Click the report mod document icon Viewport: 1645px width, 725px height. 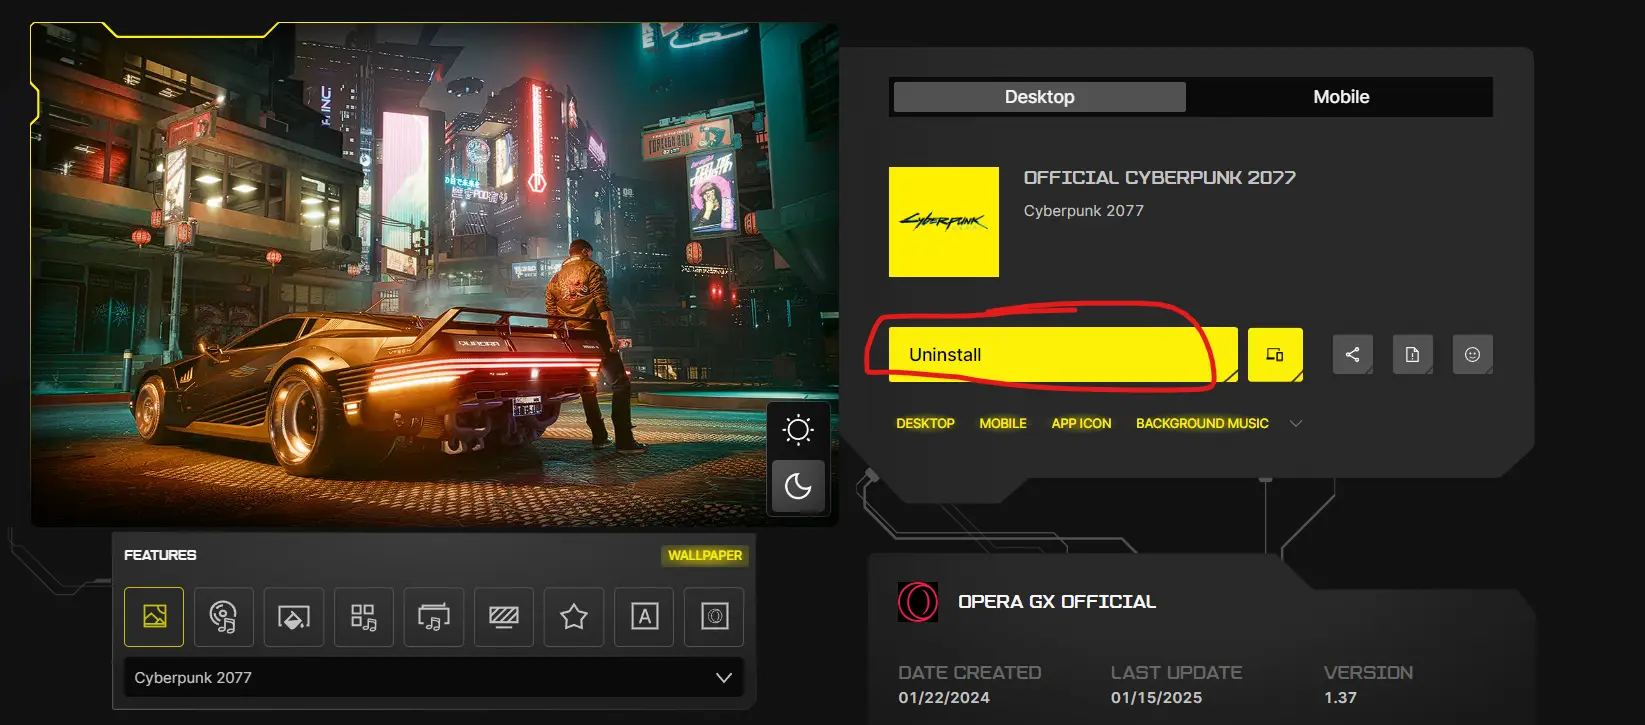coord(1412,354)
